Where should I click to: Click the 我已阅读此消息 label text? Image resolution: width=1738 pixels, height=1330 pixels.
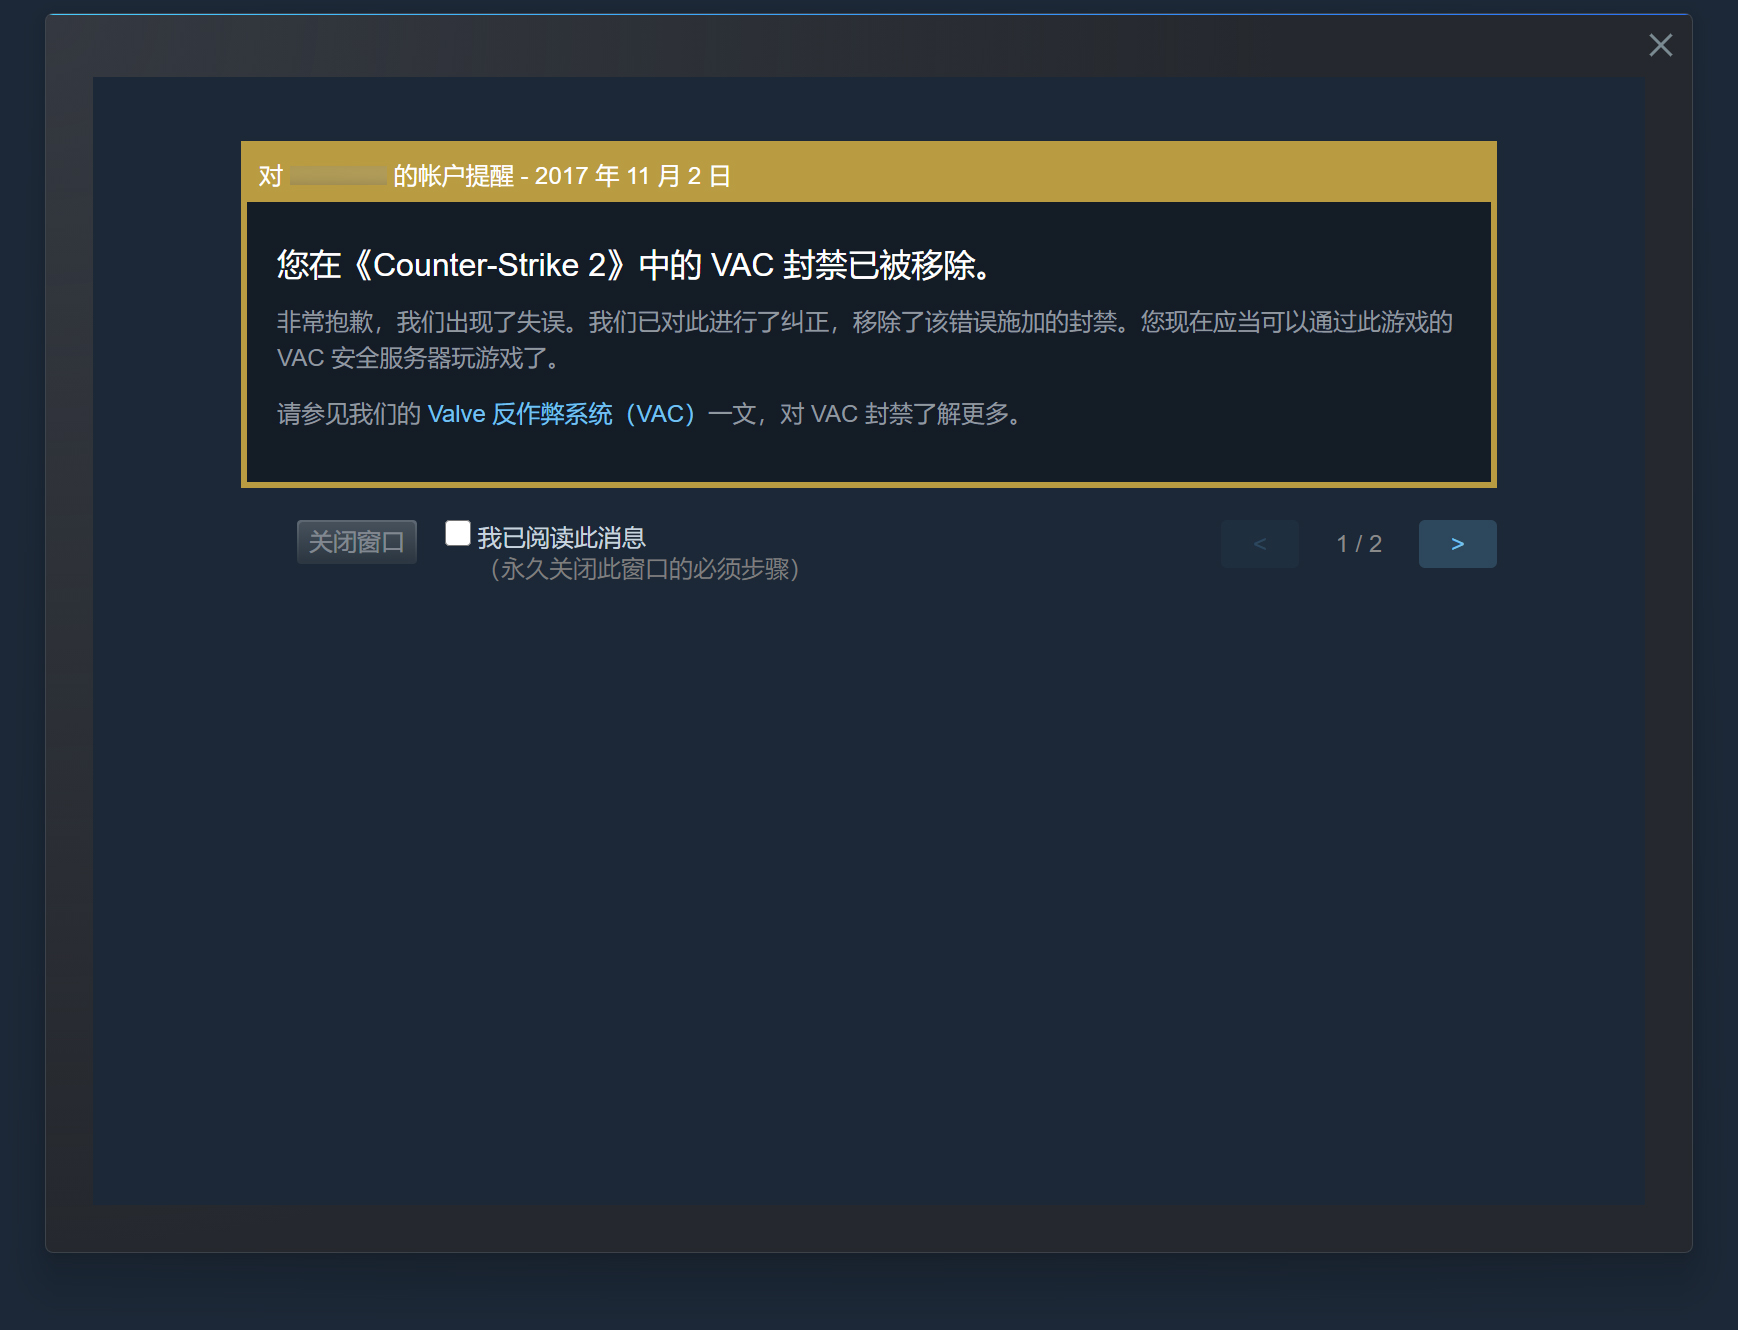click(561, 538)
